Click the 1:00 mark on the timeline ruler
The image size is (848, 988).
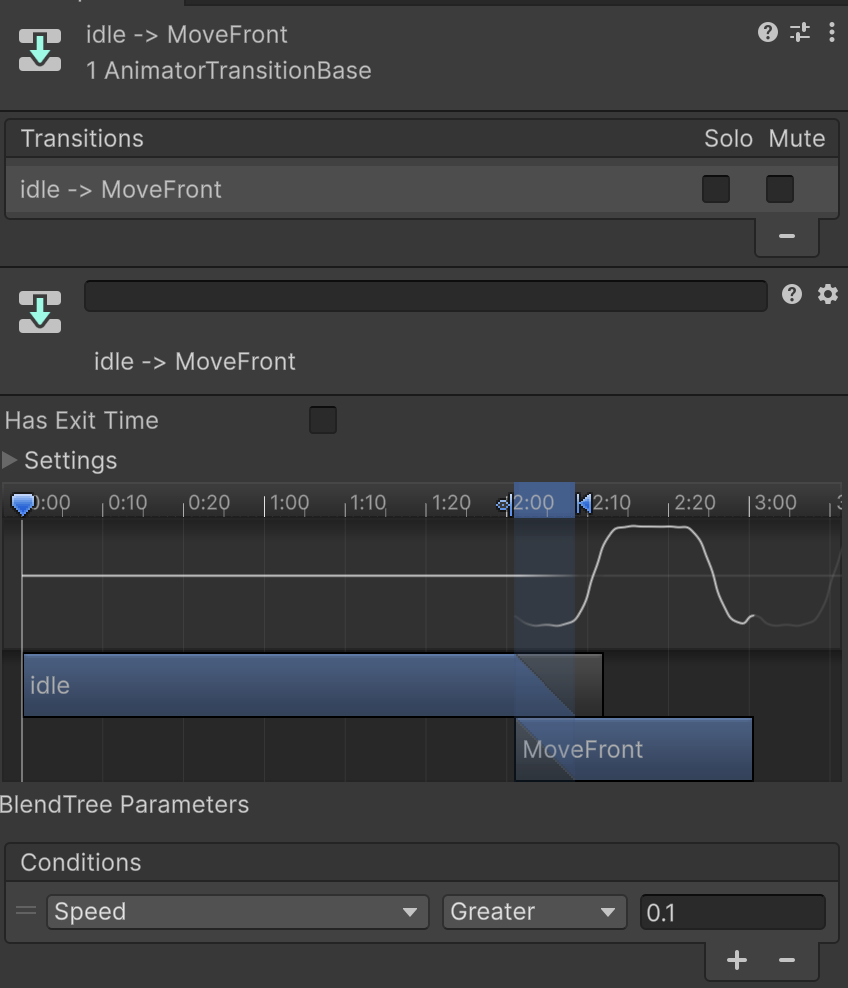click(289, 503)
